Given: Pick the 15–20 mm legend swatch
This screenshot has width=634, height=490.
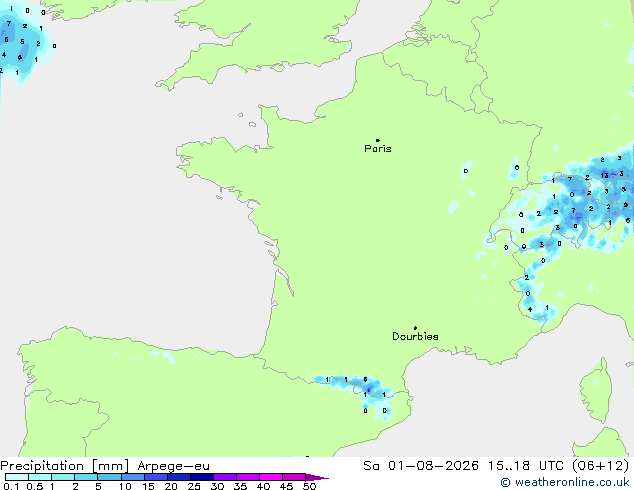Looking at the screenshot, I should (155, 477).
